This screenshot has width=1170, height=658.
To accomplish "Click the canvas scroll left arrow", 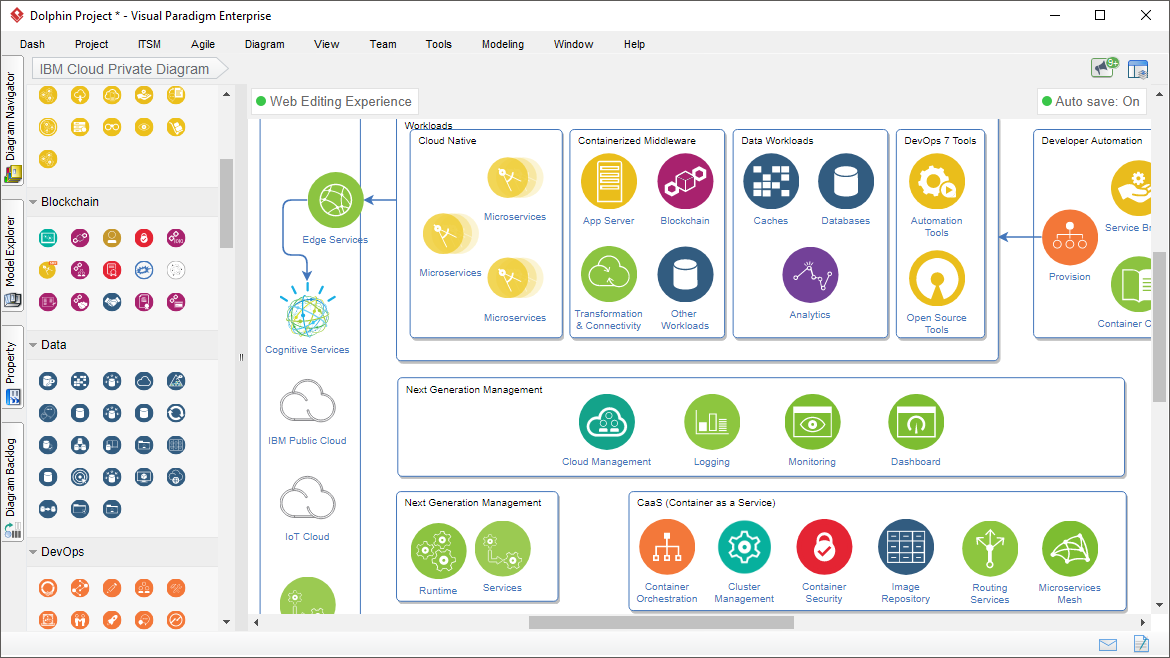I will coord(256,622).
